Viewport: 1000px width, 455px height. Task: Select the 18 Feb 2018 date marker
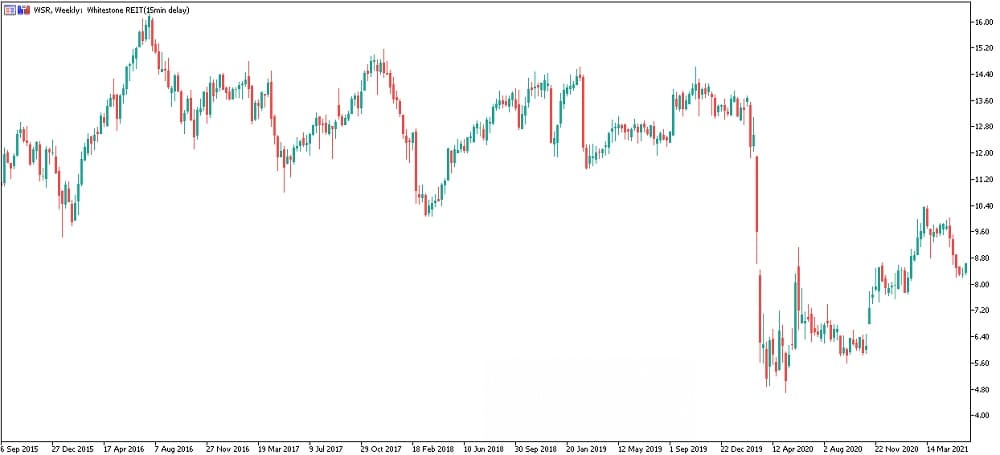point(433,449)
